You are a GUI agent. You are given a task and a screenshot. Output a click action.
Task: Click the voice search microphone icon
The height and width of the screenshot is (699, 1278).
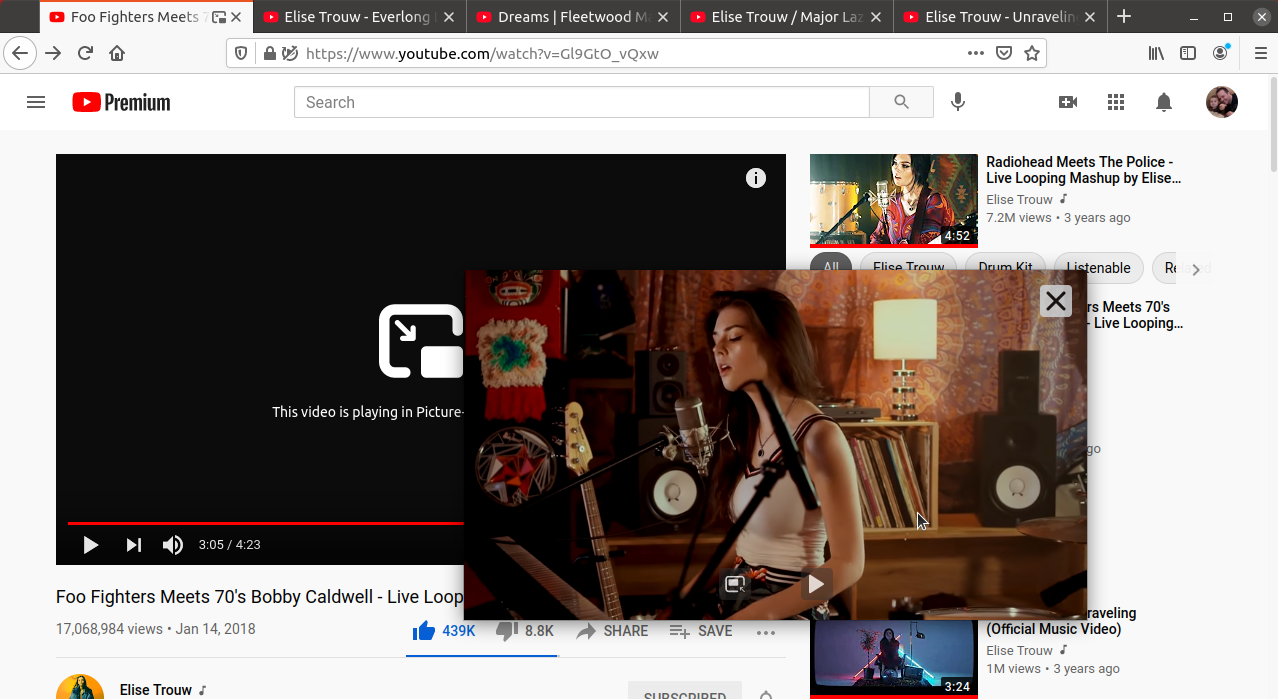click(957, 101)
